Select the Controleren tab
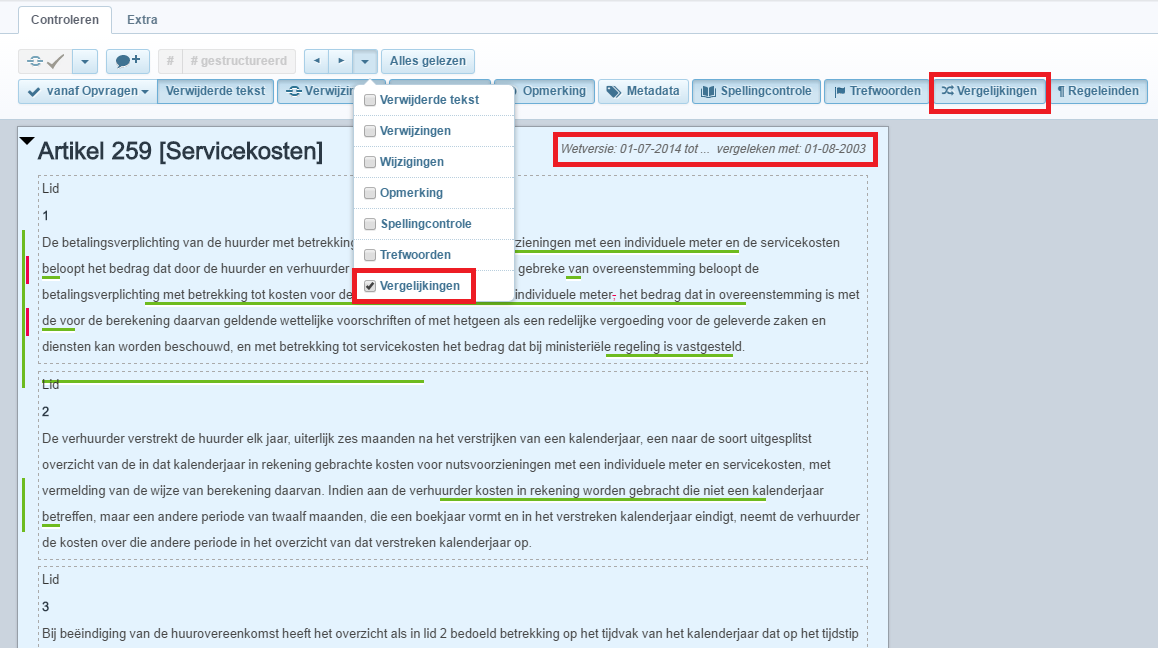 click(64, 19)
